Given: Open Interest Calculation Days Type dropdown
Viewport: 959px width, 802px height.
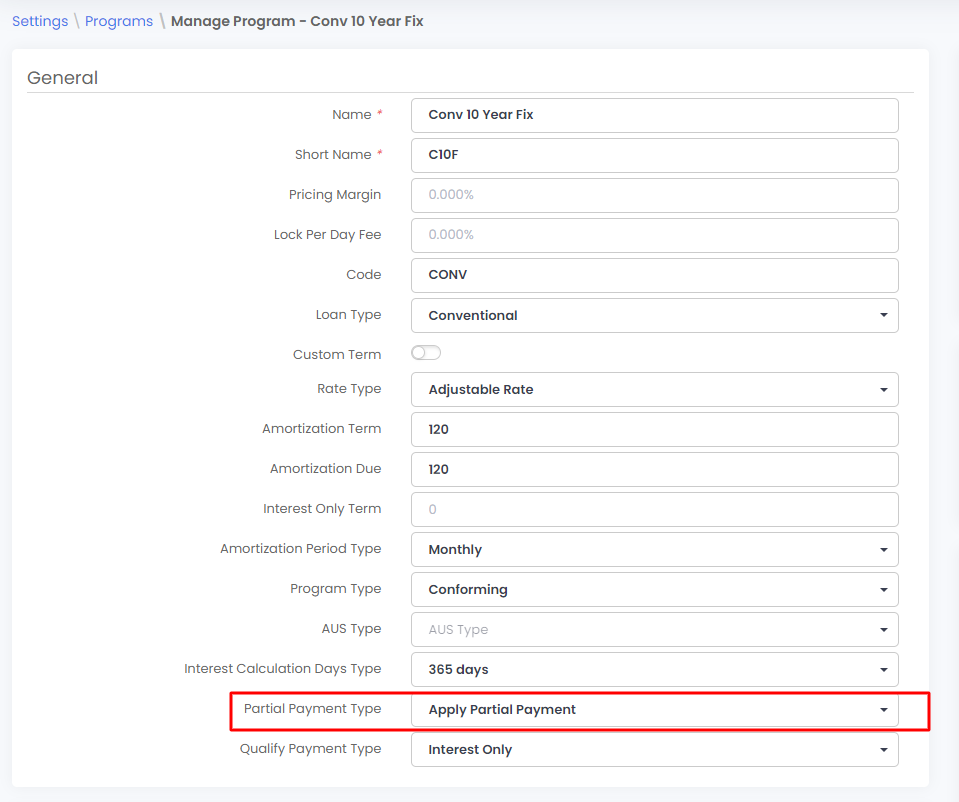Looking at the screenshot, I should click(654, 669).
